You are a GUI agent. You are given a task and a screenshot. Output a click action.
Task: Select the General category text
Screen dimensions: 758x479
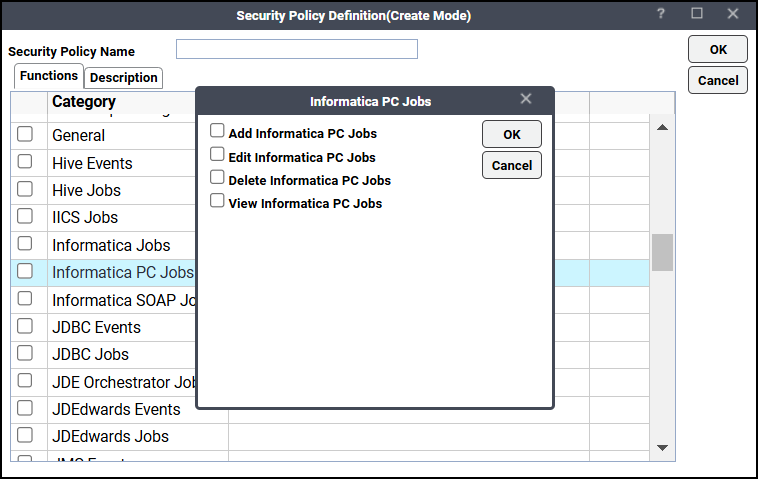(x=78, y=135)
